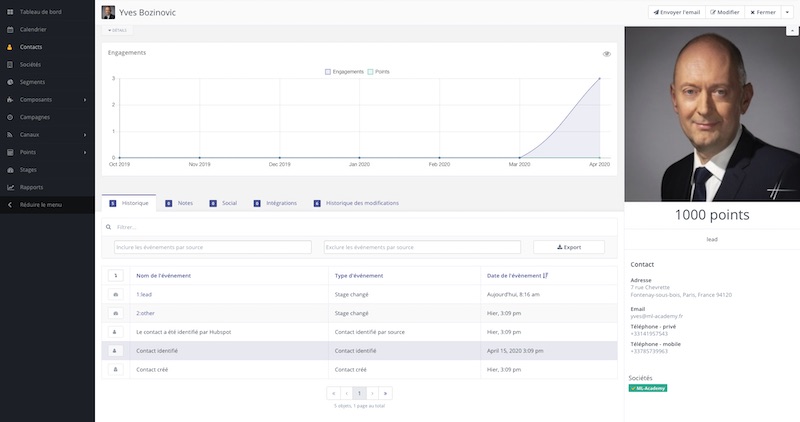
Task: Click icon of Hubspot identified event row
Action: tap(115, 332)
